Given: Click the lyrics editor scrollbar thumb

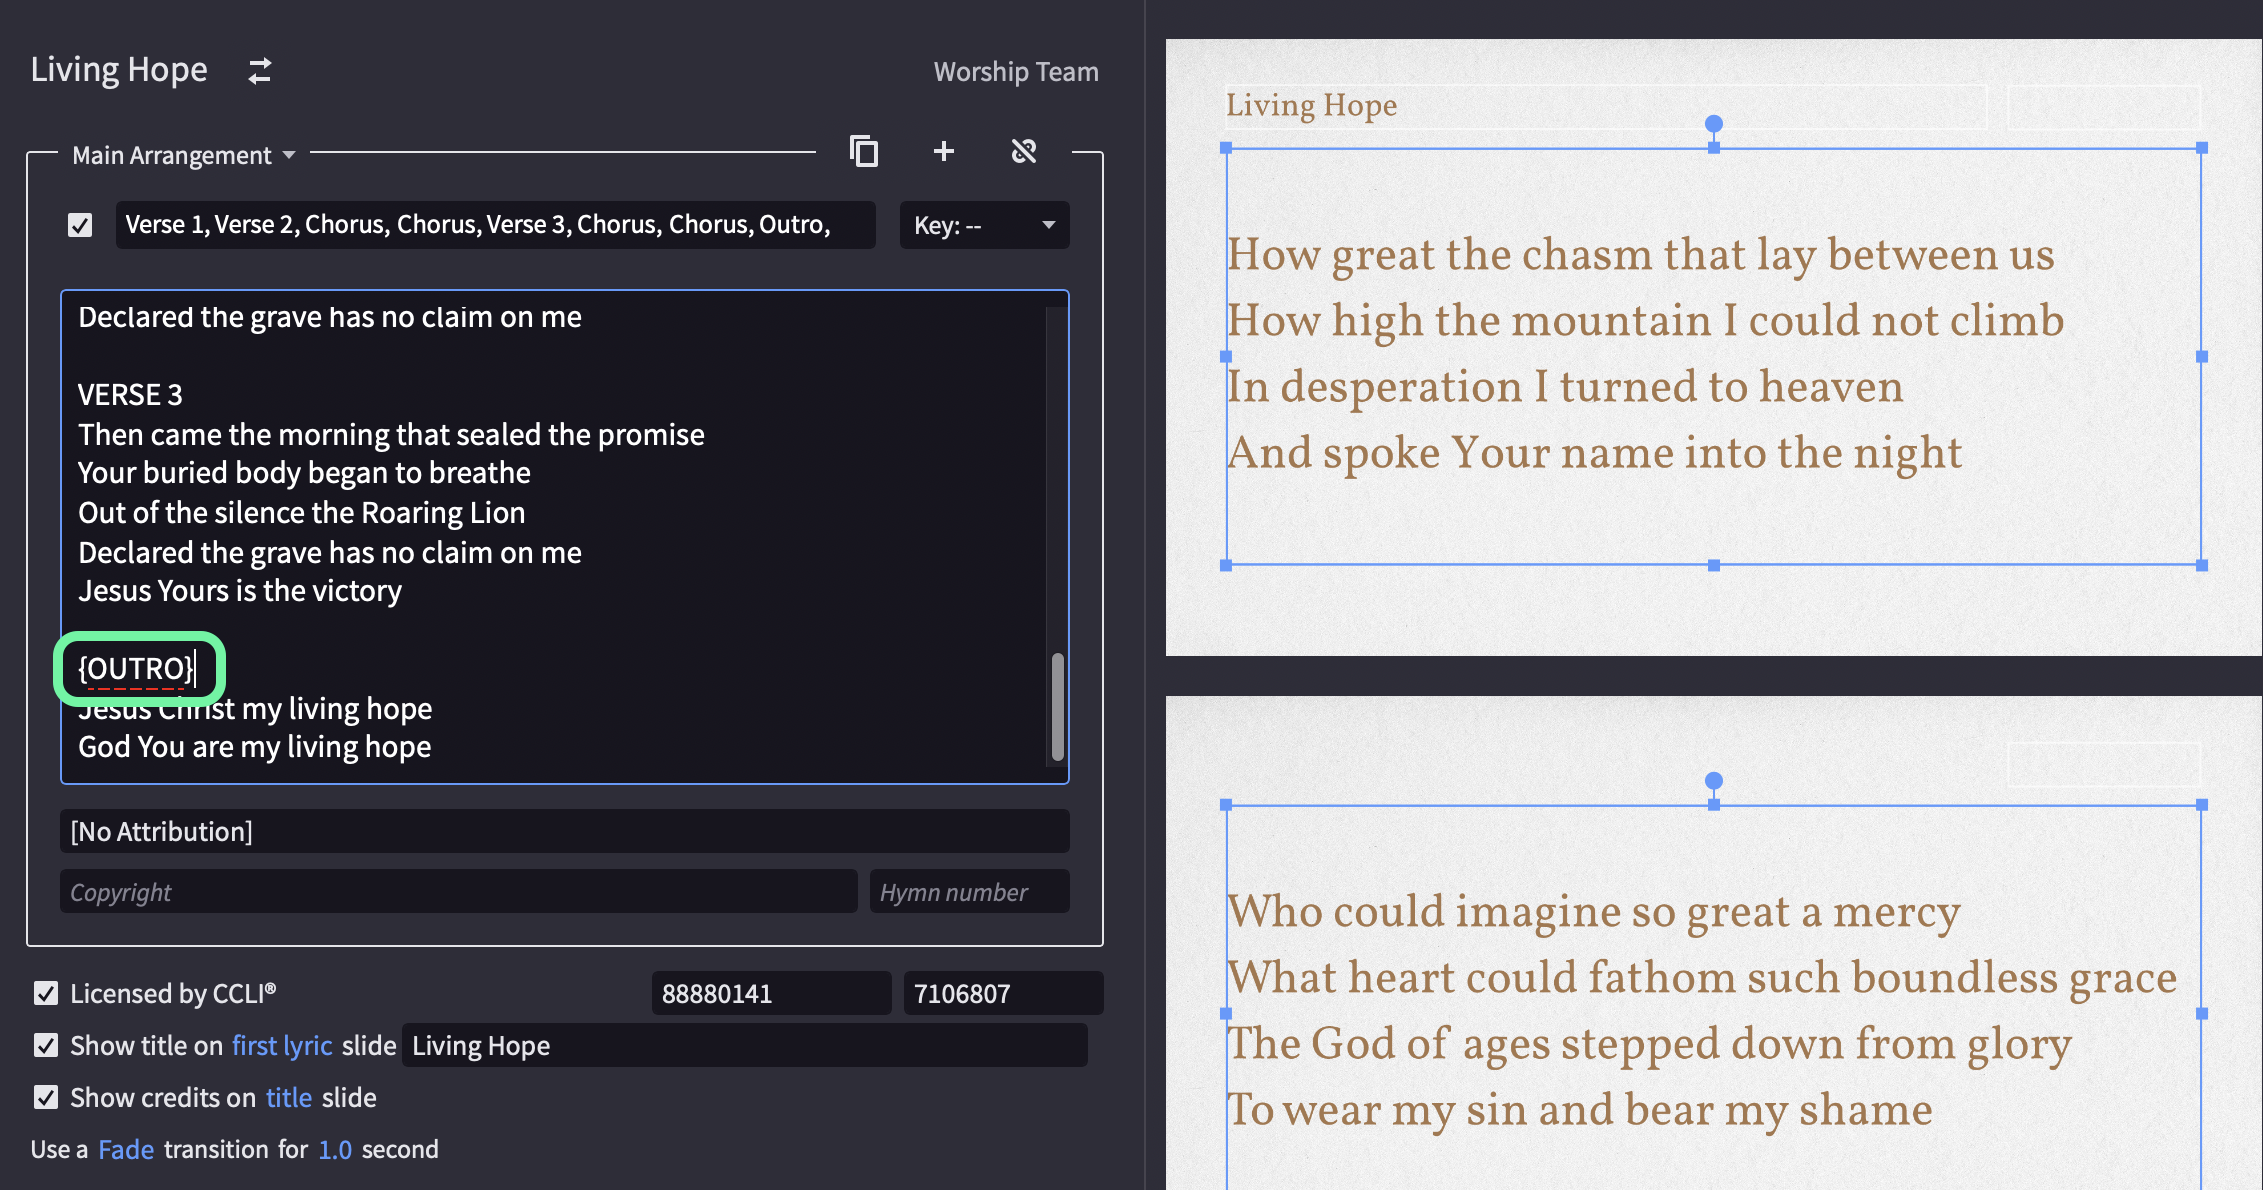Looking at the screenshot, I should tap(1057, 707).
